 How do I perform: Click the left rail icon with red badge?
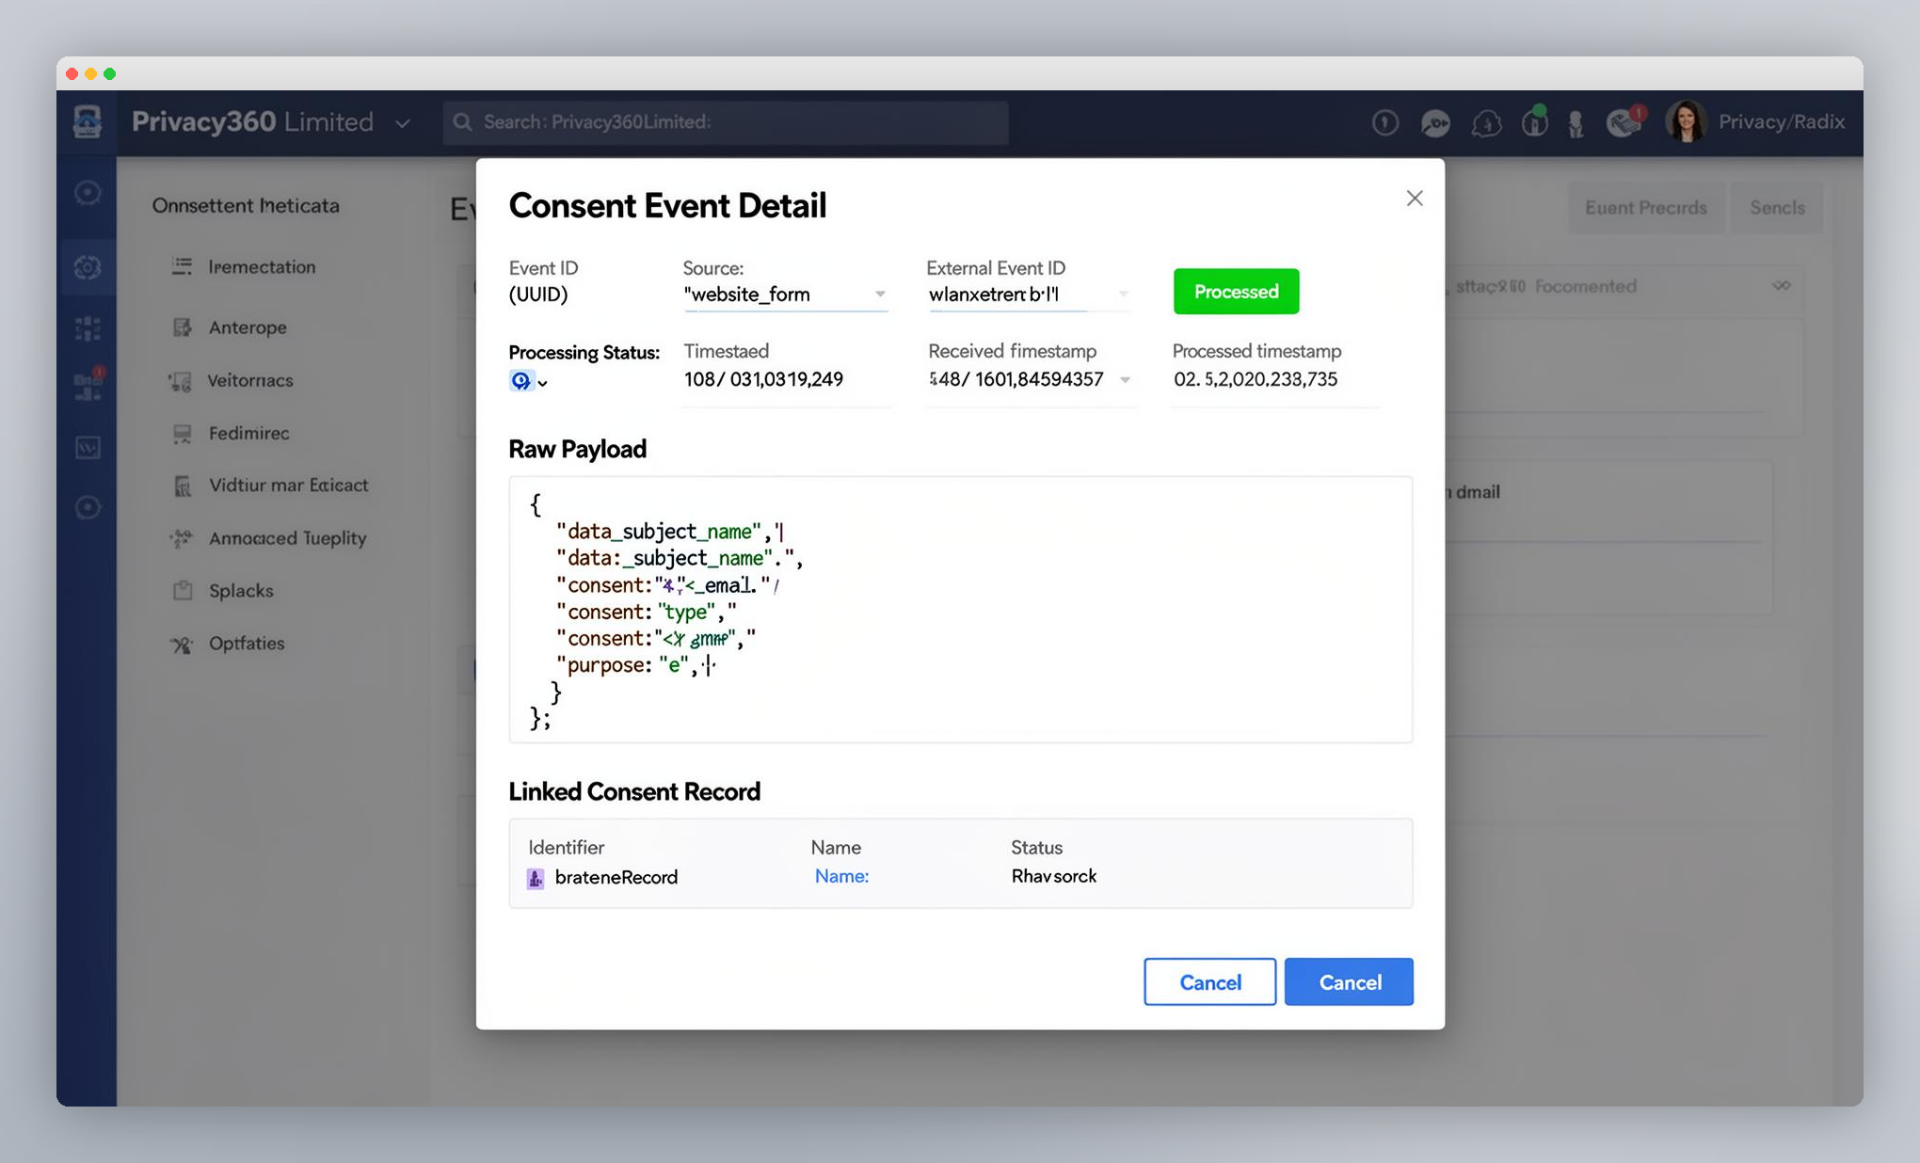click(88, 384)
